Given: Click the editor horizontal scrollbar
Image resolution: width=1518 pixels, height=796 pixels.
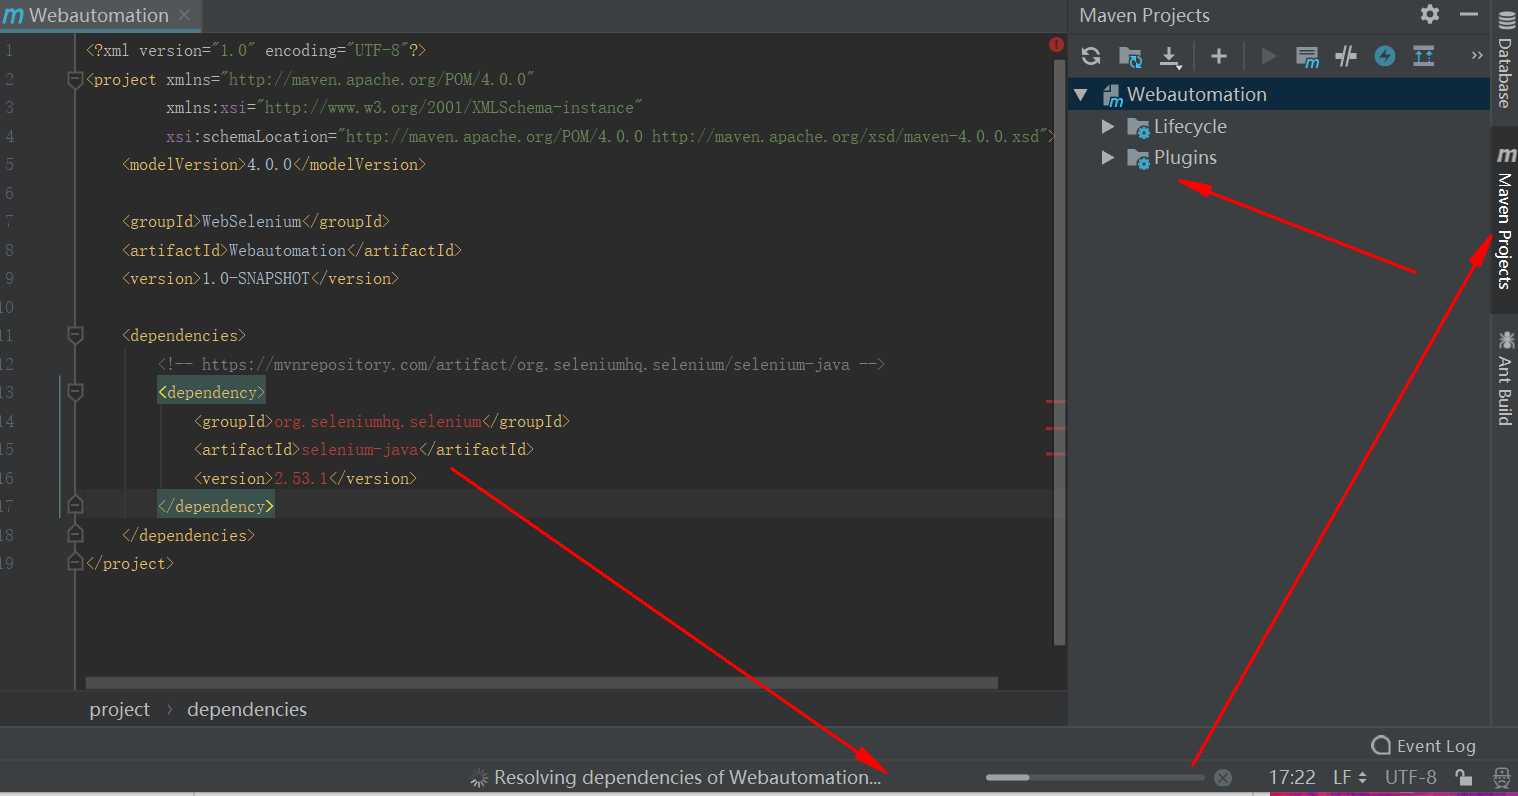Looking at the screenshot, I should point(541,683).
